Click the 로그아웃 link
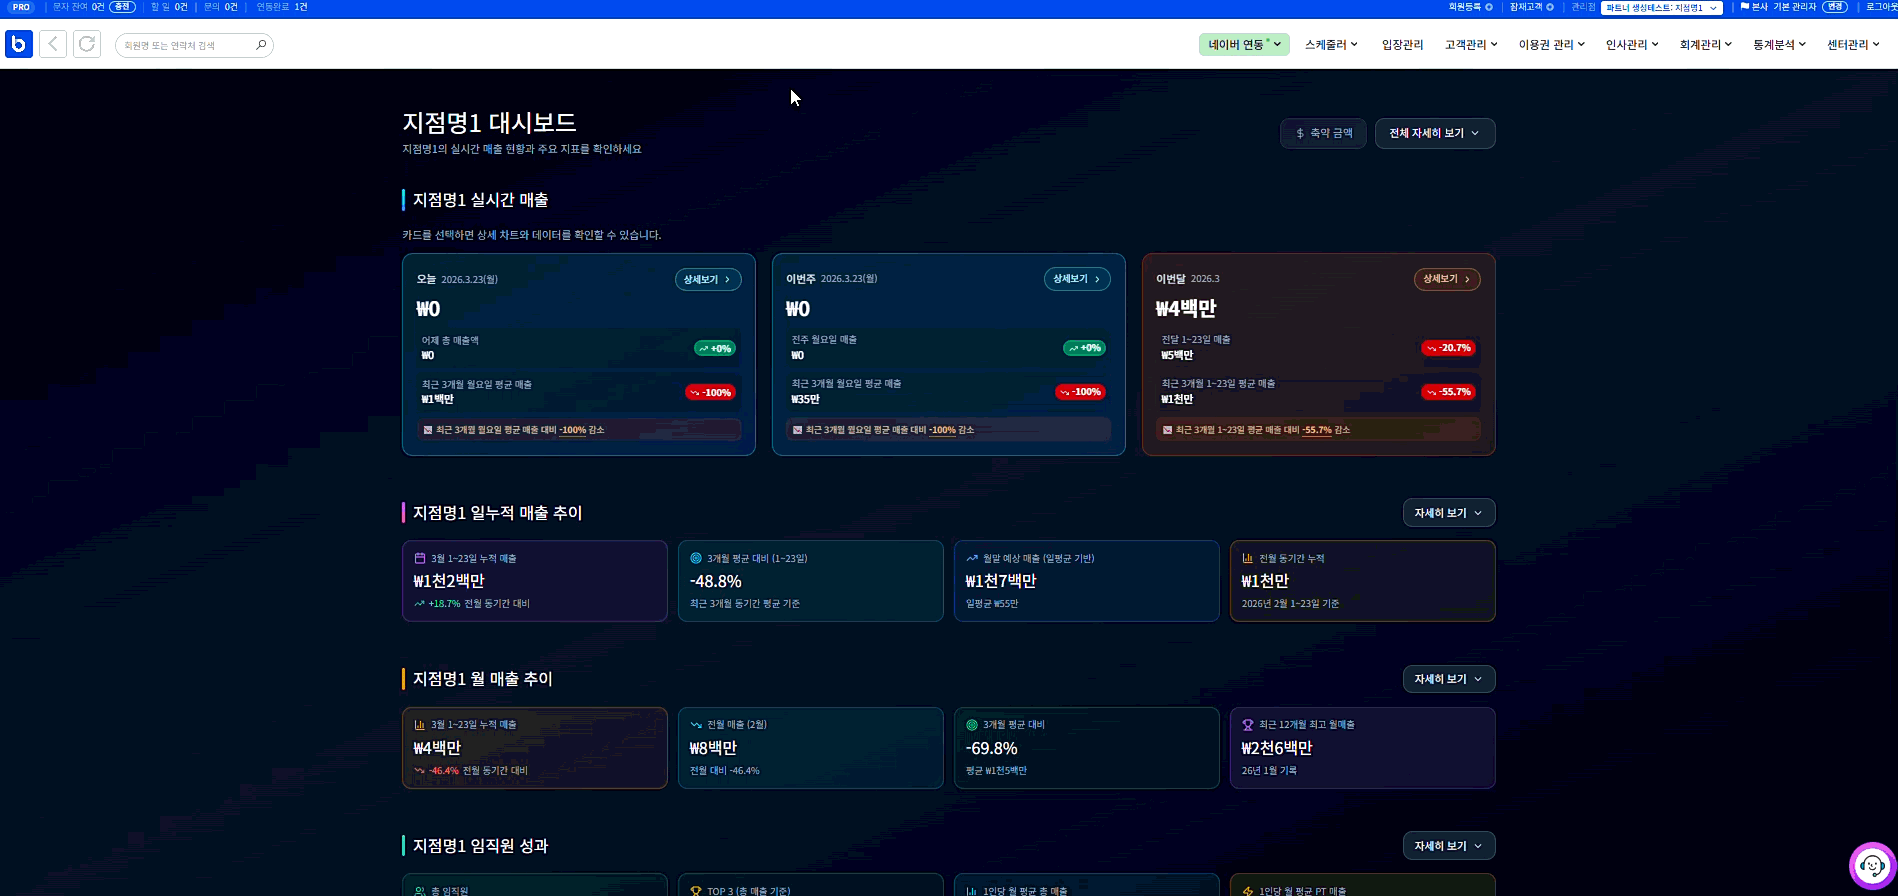The height and width of the screenshot is (896, 1898). [1881, 7]
